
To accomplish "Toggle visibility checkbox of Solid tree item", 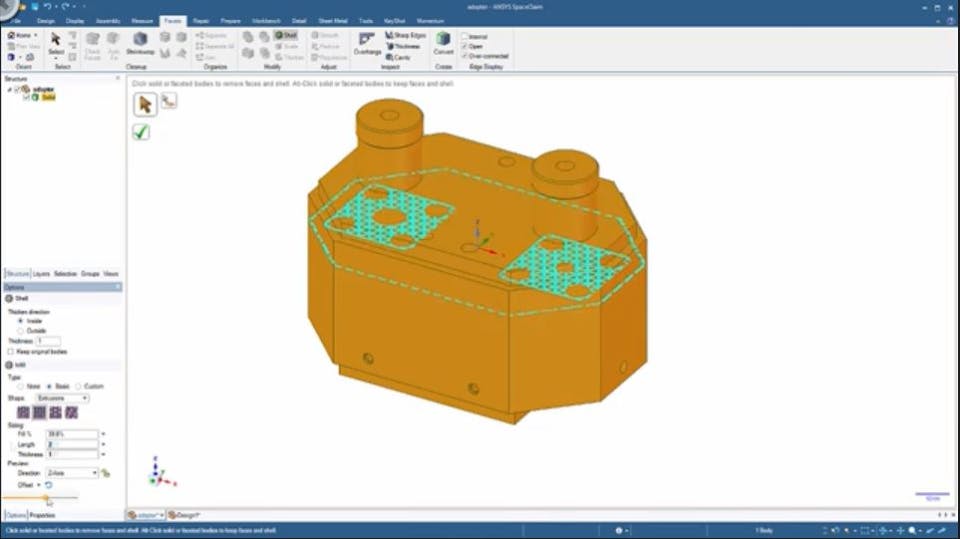I will [x=27, y=97].
